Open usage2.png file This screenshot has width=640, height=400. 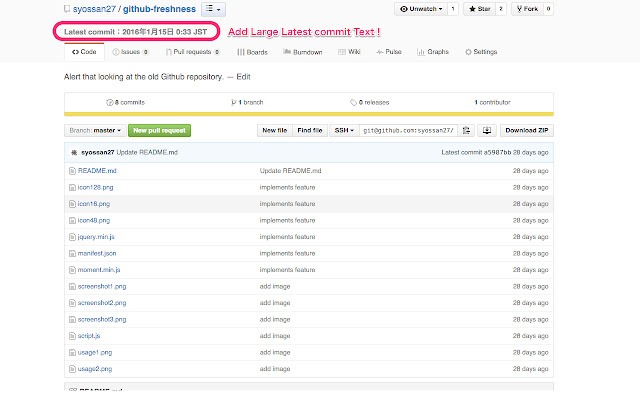[95, 369]
